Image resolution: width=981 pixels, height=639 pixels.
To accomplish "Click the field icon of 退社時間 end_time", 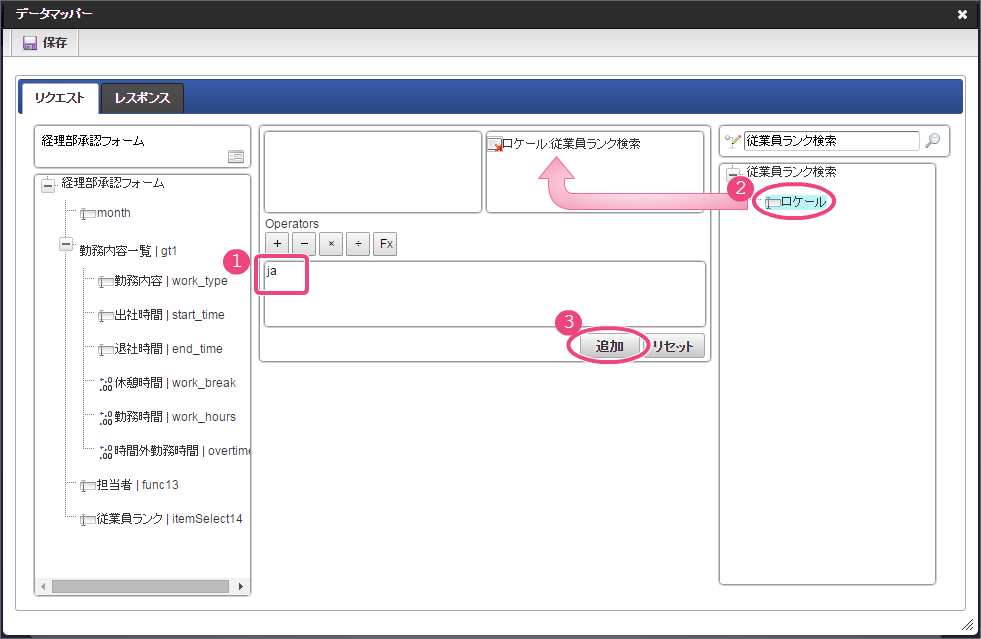I will 105,349.
